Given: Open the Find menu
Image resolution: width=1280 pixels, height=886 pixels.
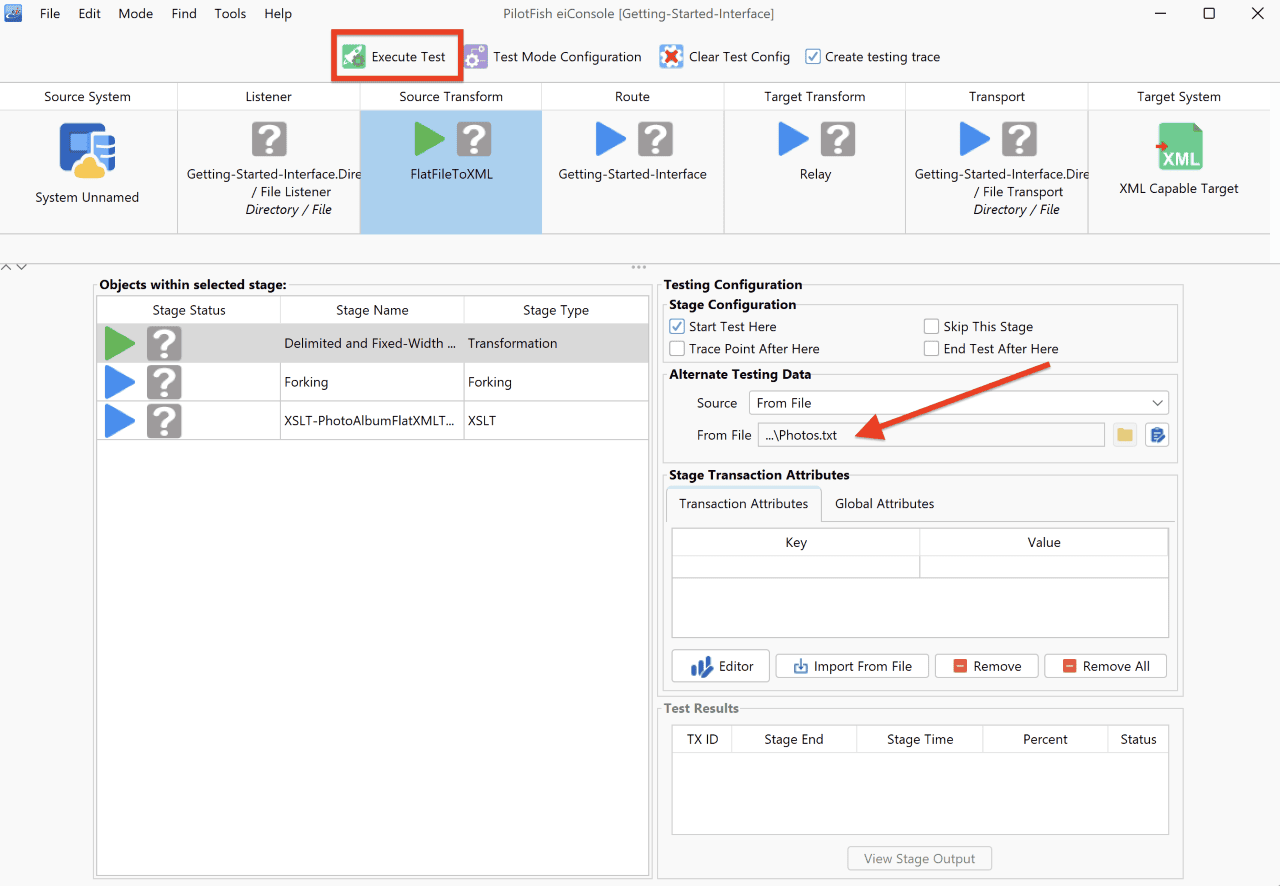Looking at the screenshot, I should [184, 14].
